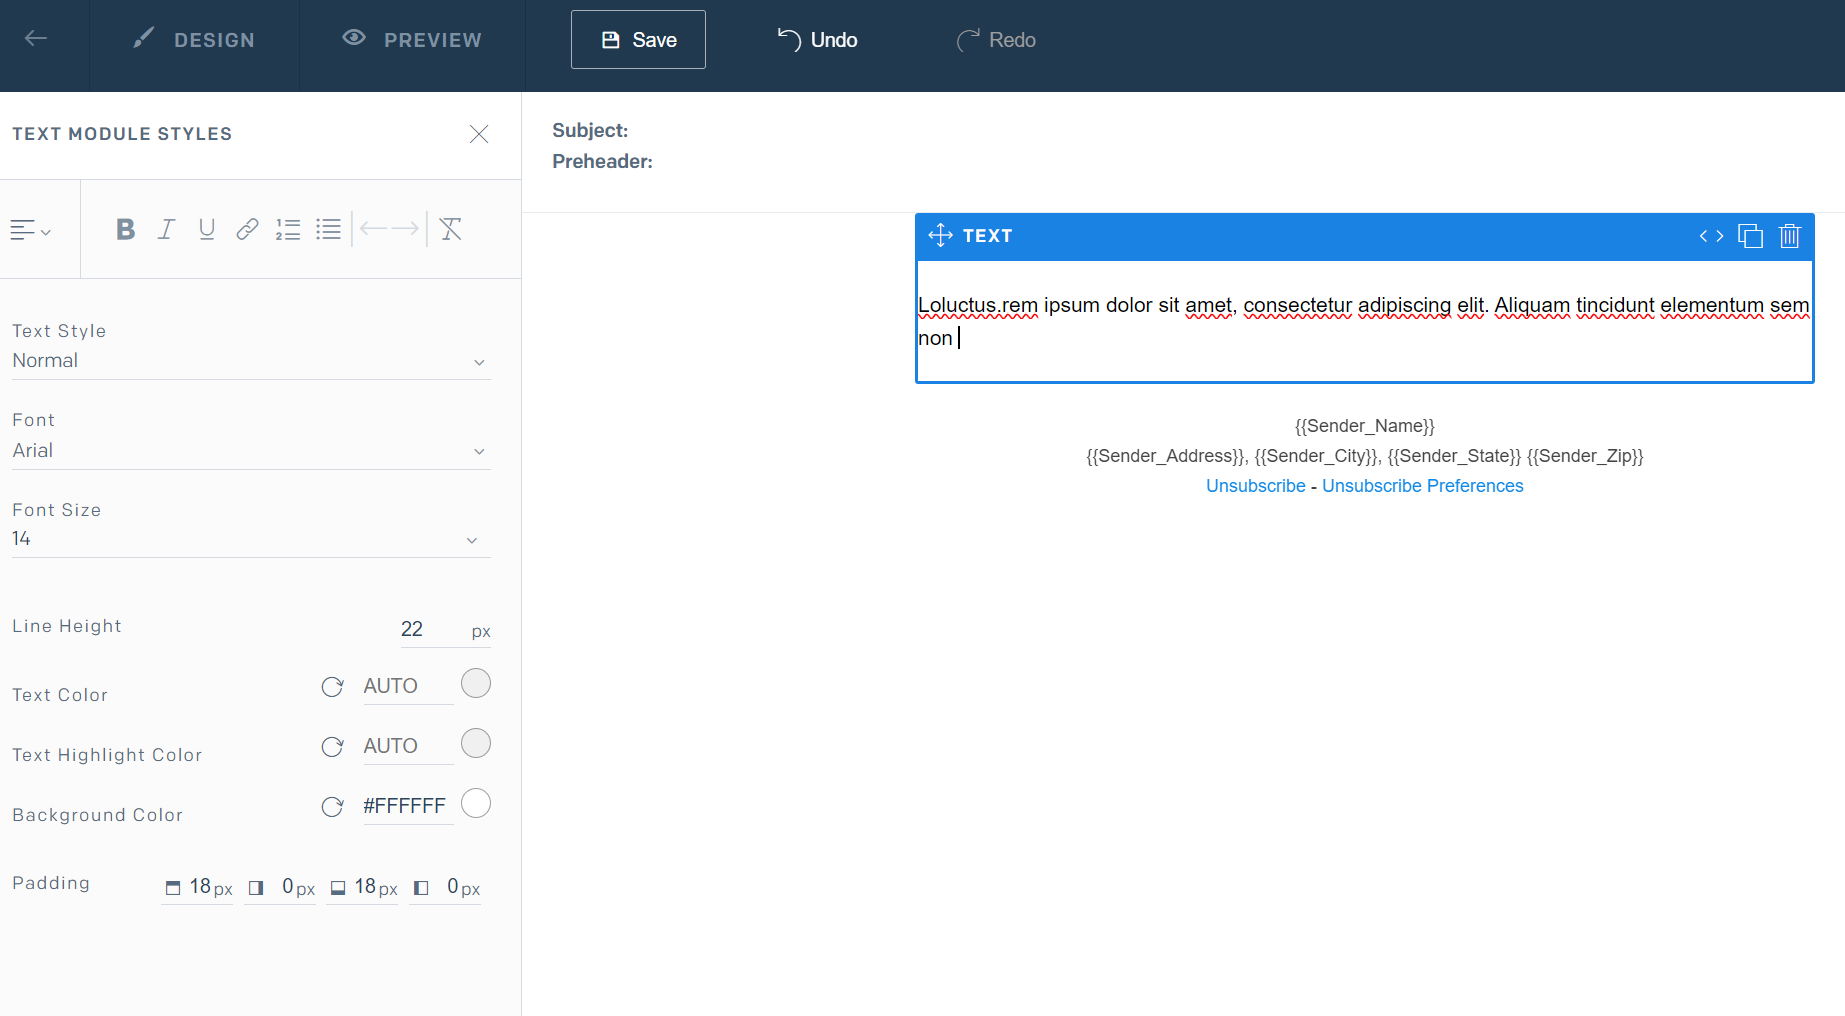Edit the Line Height value
The height and width of the screenshot is (1016, 1845).
pos(412,628)
